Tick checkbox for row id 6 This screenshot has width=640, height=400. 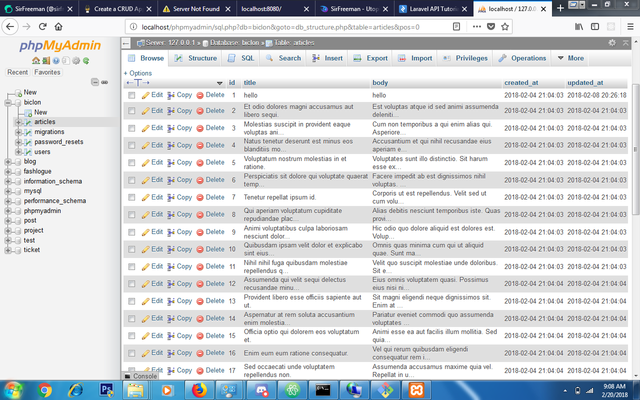[x=131, y=180]
